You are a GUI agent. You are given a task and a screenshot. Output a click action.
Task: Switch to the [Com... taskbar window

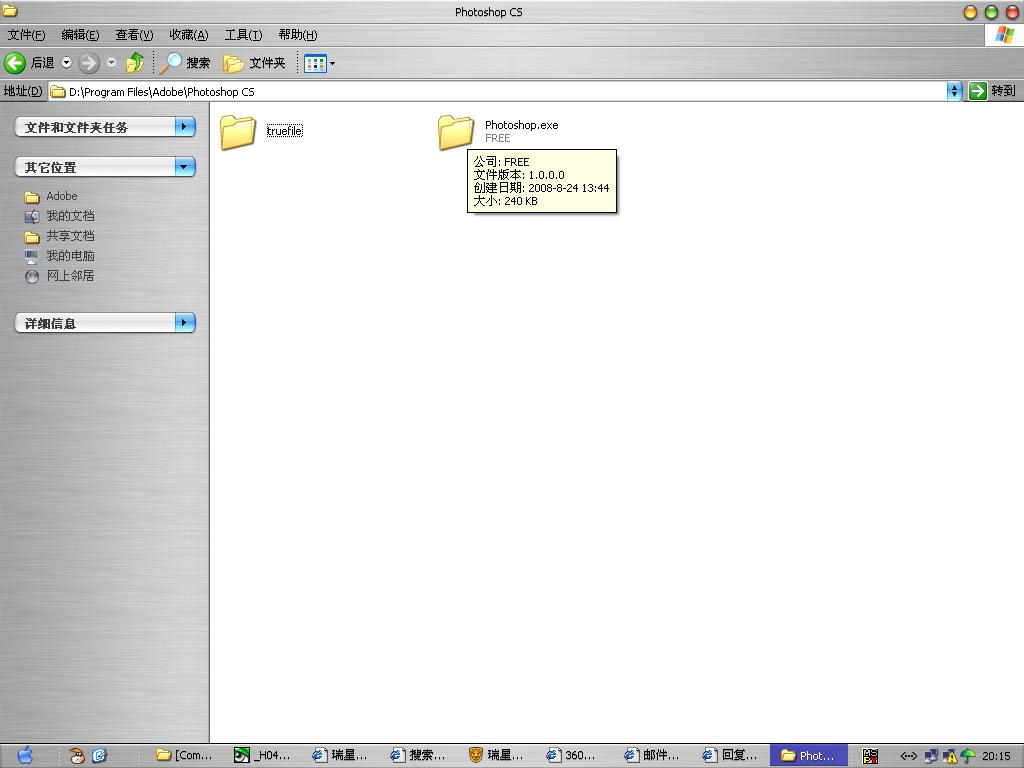(x=185, y=756)
